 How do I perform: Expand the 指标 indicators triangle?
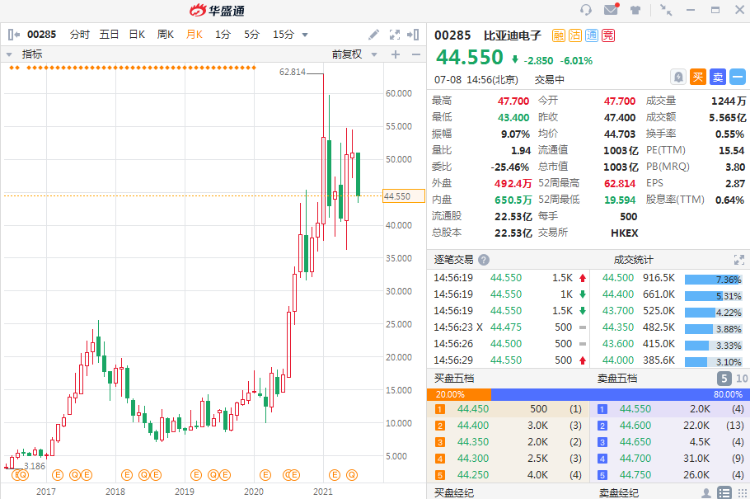click(9, 55)
